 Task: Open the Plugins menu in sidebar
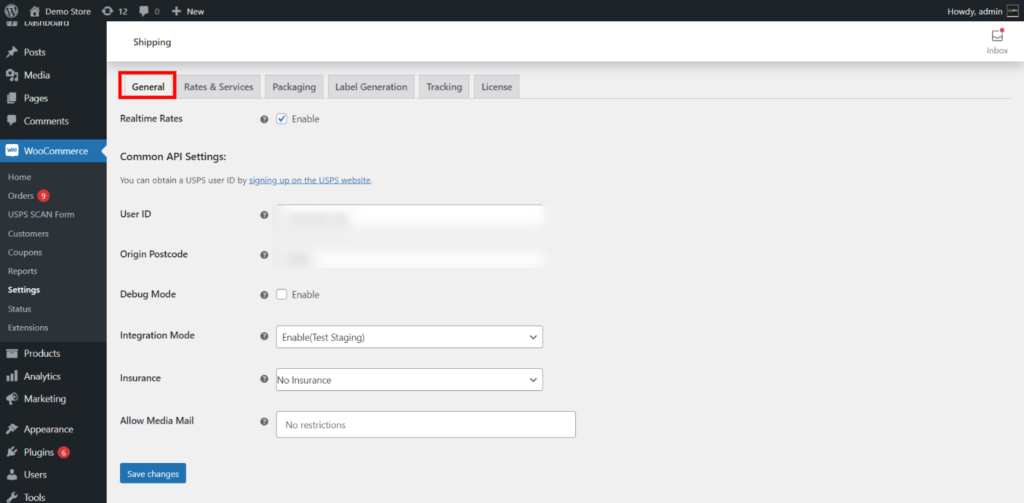coord(37,452)
